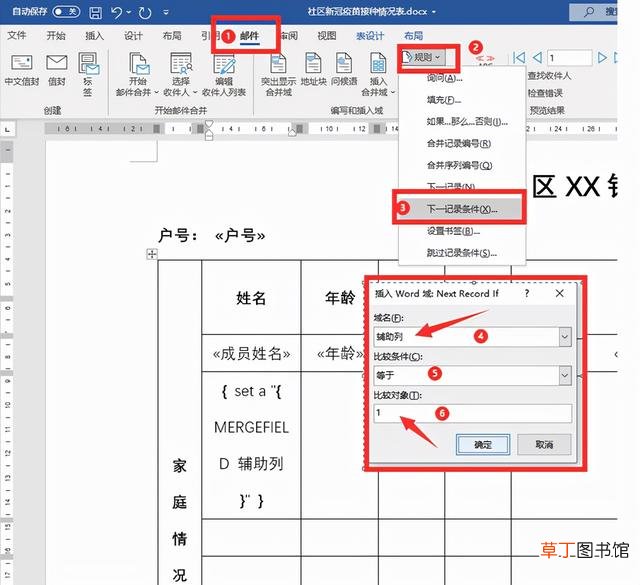Viewport: 640px width, 585px height.
Task: Choose 跳过记录条件(S)... menu item
Action: (x=462, y=253)
